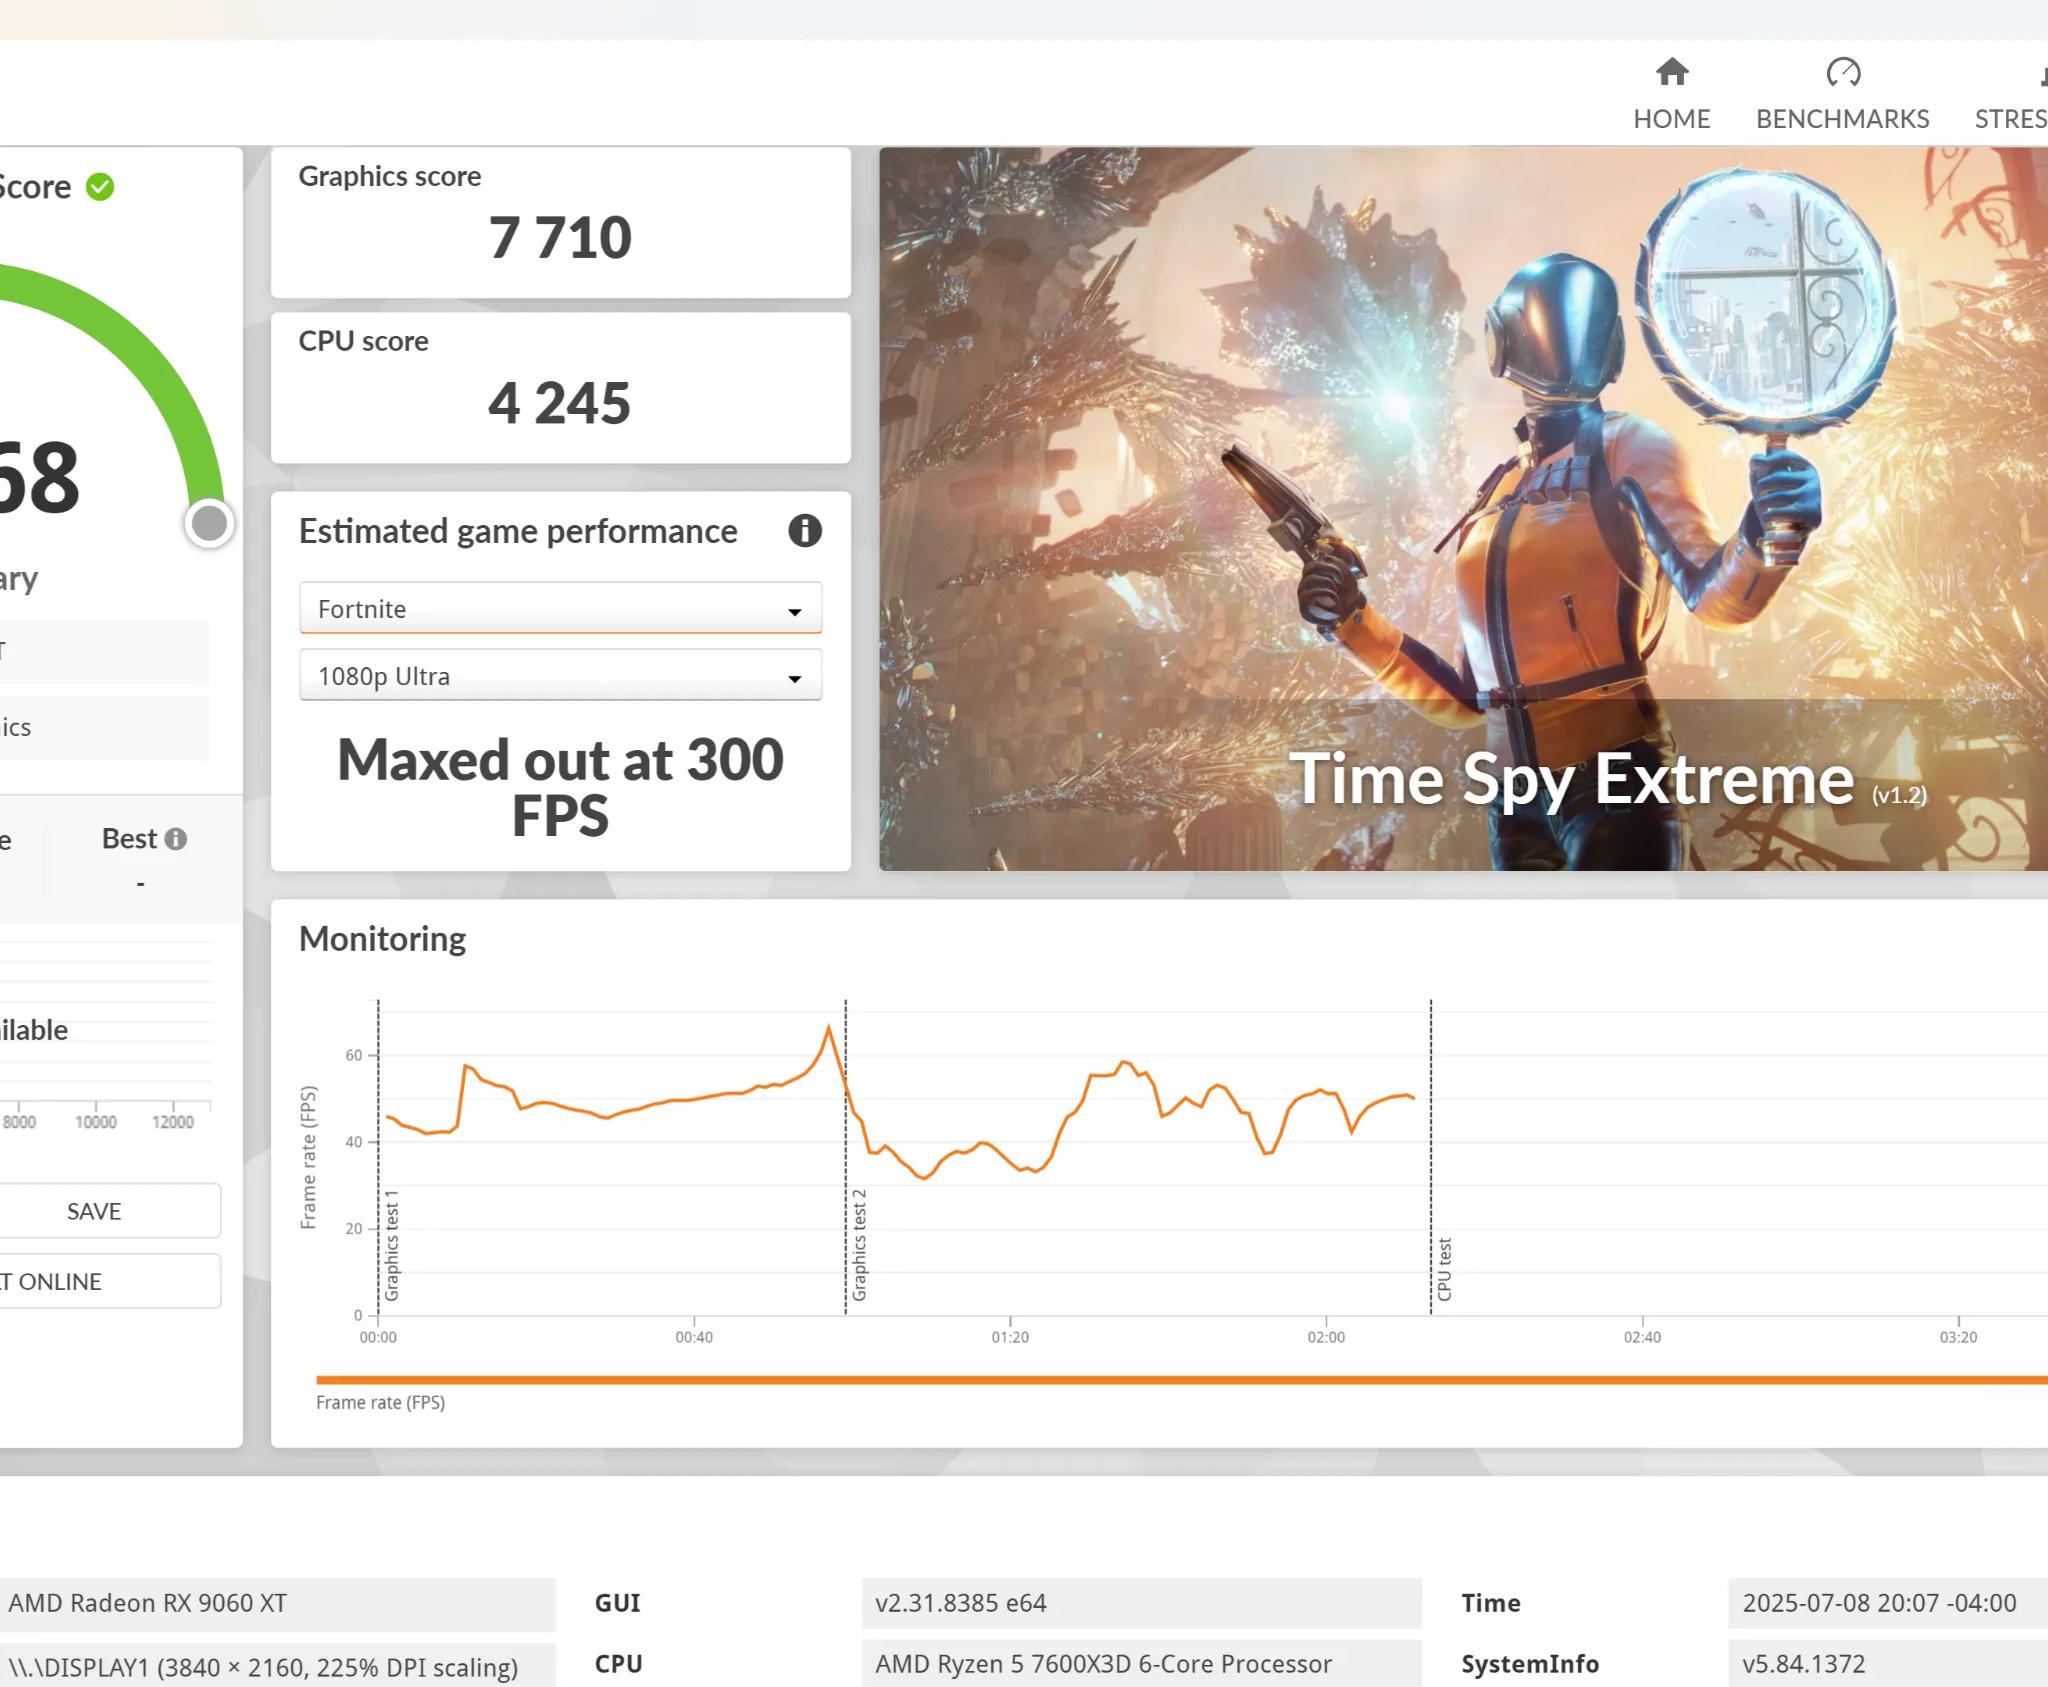Click the Graphics score value 7 710
This screenshot has width=2048, height=1687.
click(x=560, y=238)
